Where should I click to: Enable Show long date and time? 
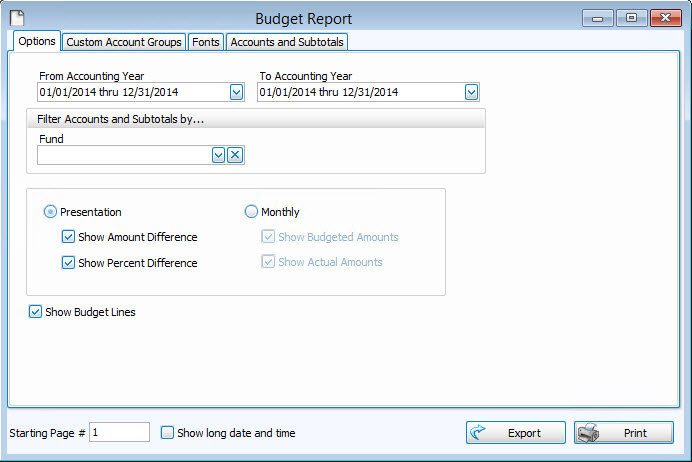[167, 433]
